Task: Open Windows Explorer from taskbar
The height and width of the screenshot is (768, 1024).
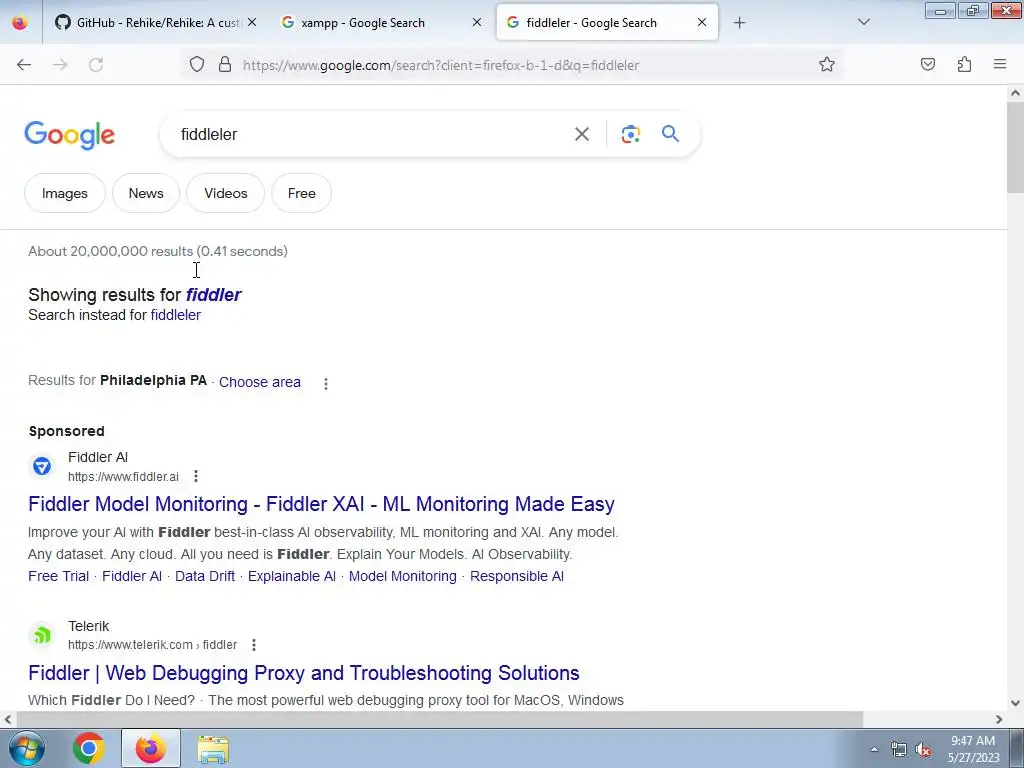Action: 214,748
